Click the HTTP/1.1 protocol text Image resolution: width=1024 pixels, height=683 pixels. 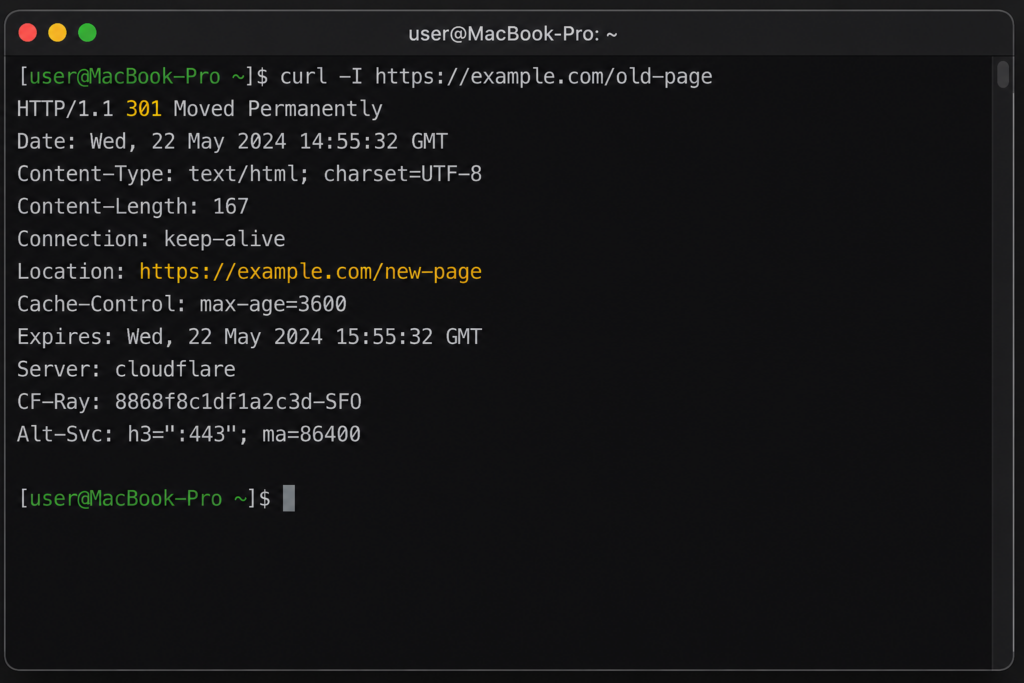(x=65, y=109)
